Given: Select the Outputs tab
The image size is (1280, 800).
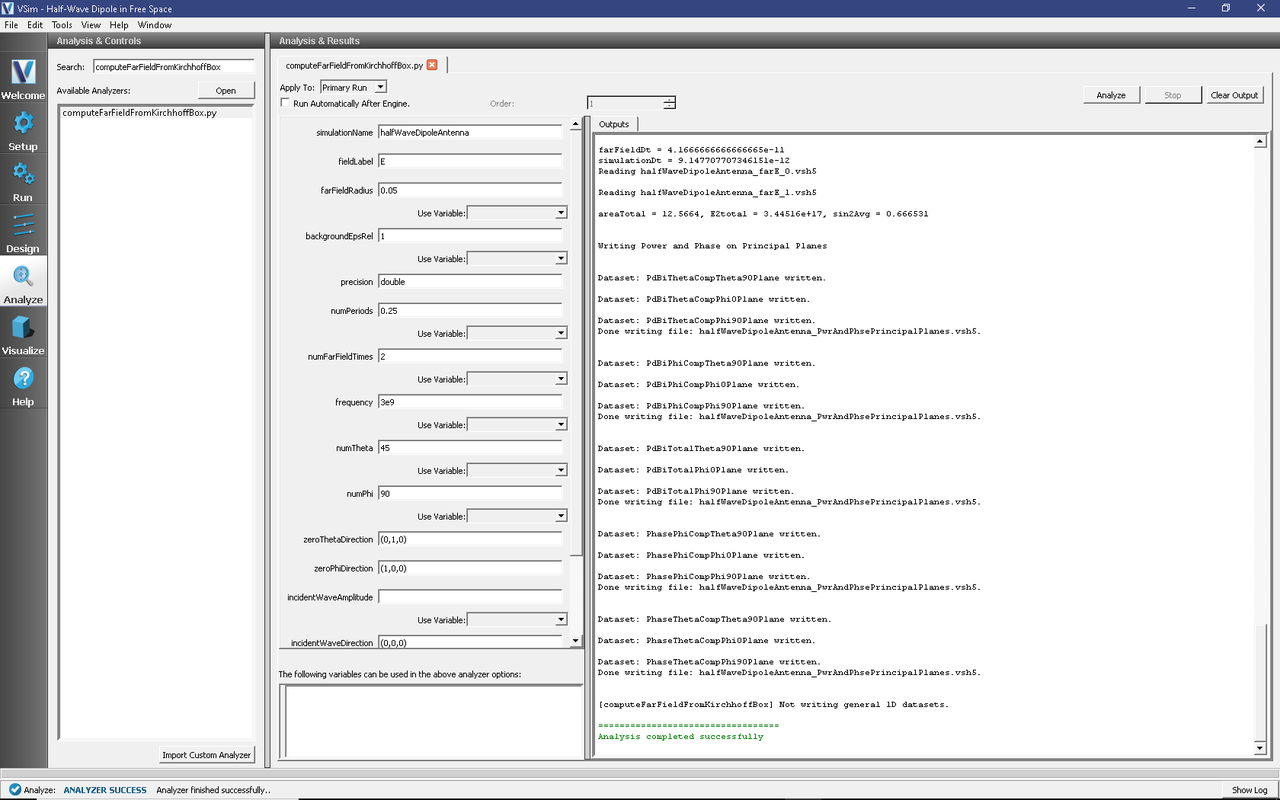Looking at the screenshot, I should [x=614, y=124].
